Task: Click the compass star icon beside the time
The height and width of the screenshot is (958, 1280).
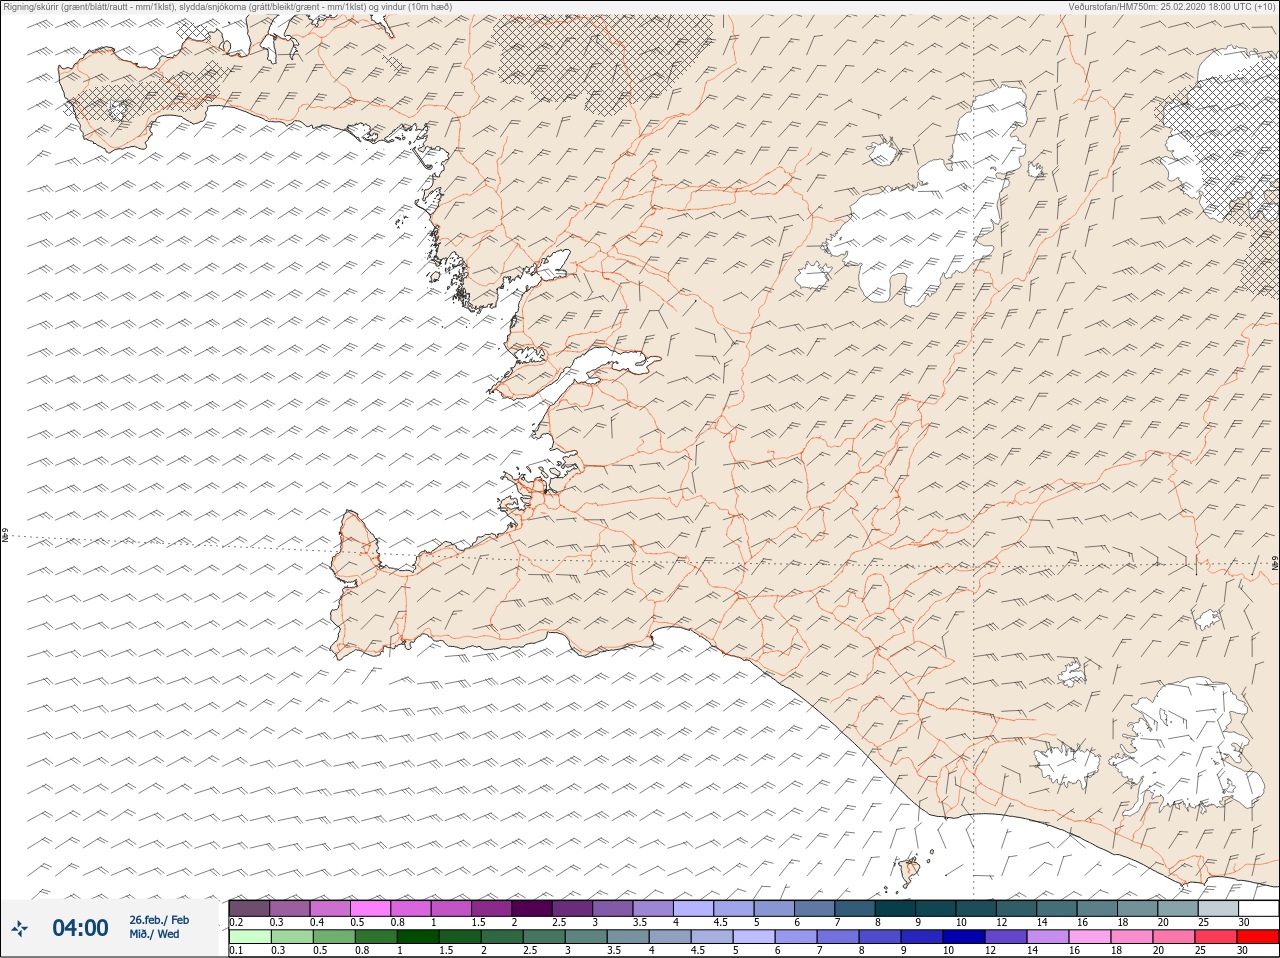Action: tap(20, 929)
